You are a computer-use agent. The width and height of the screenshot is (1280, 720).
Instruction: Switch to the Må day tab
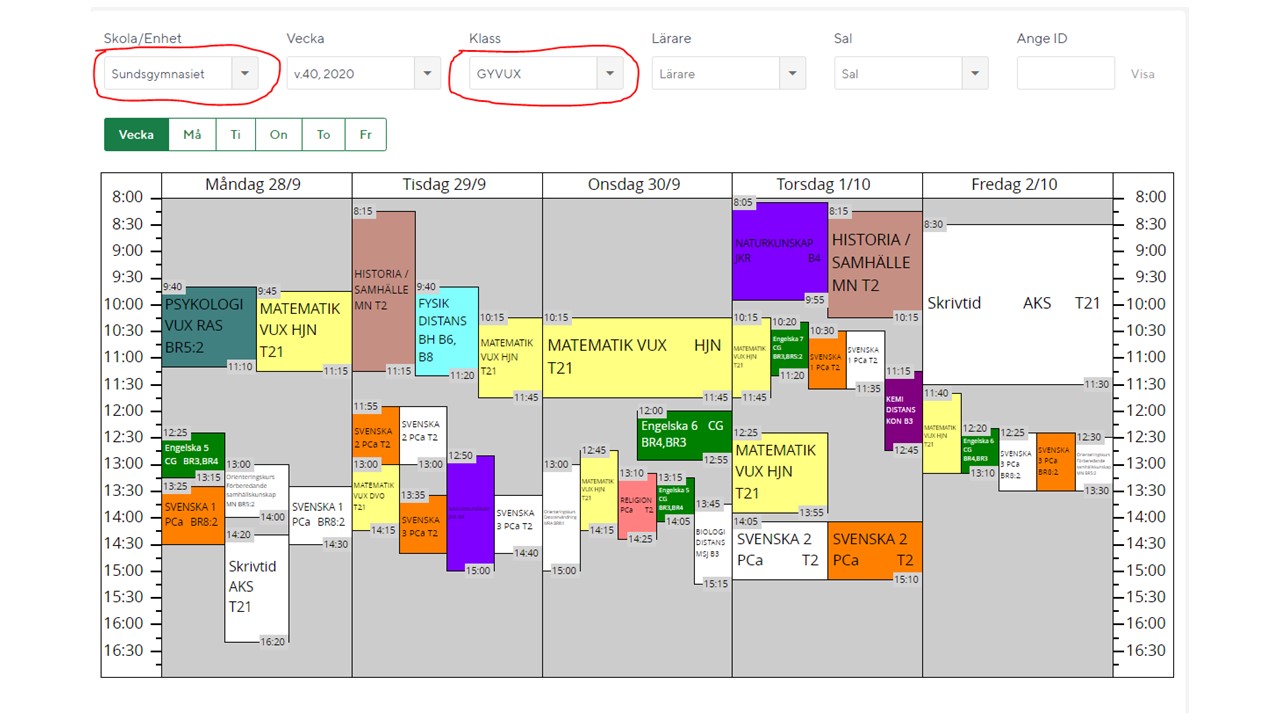(192, 134)
